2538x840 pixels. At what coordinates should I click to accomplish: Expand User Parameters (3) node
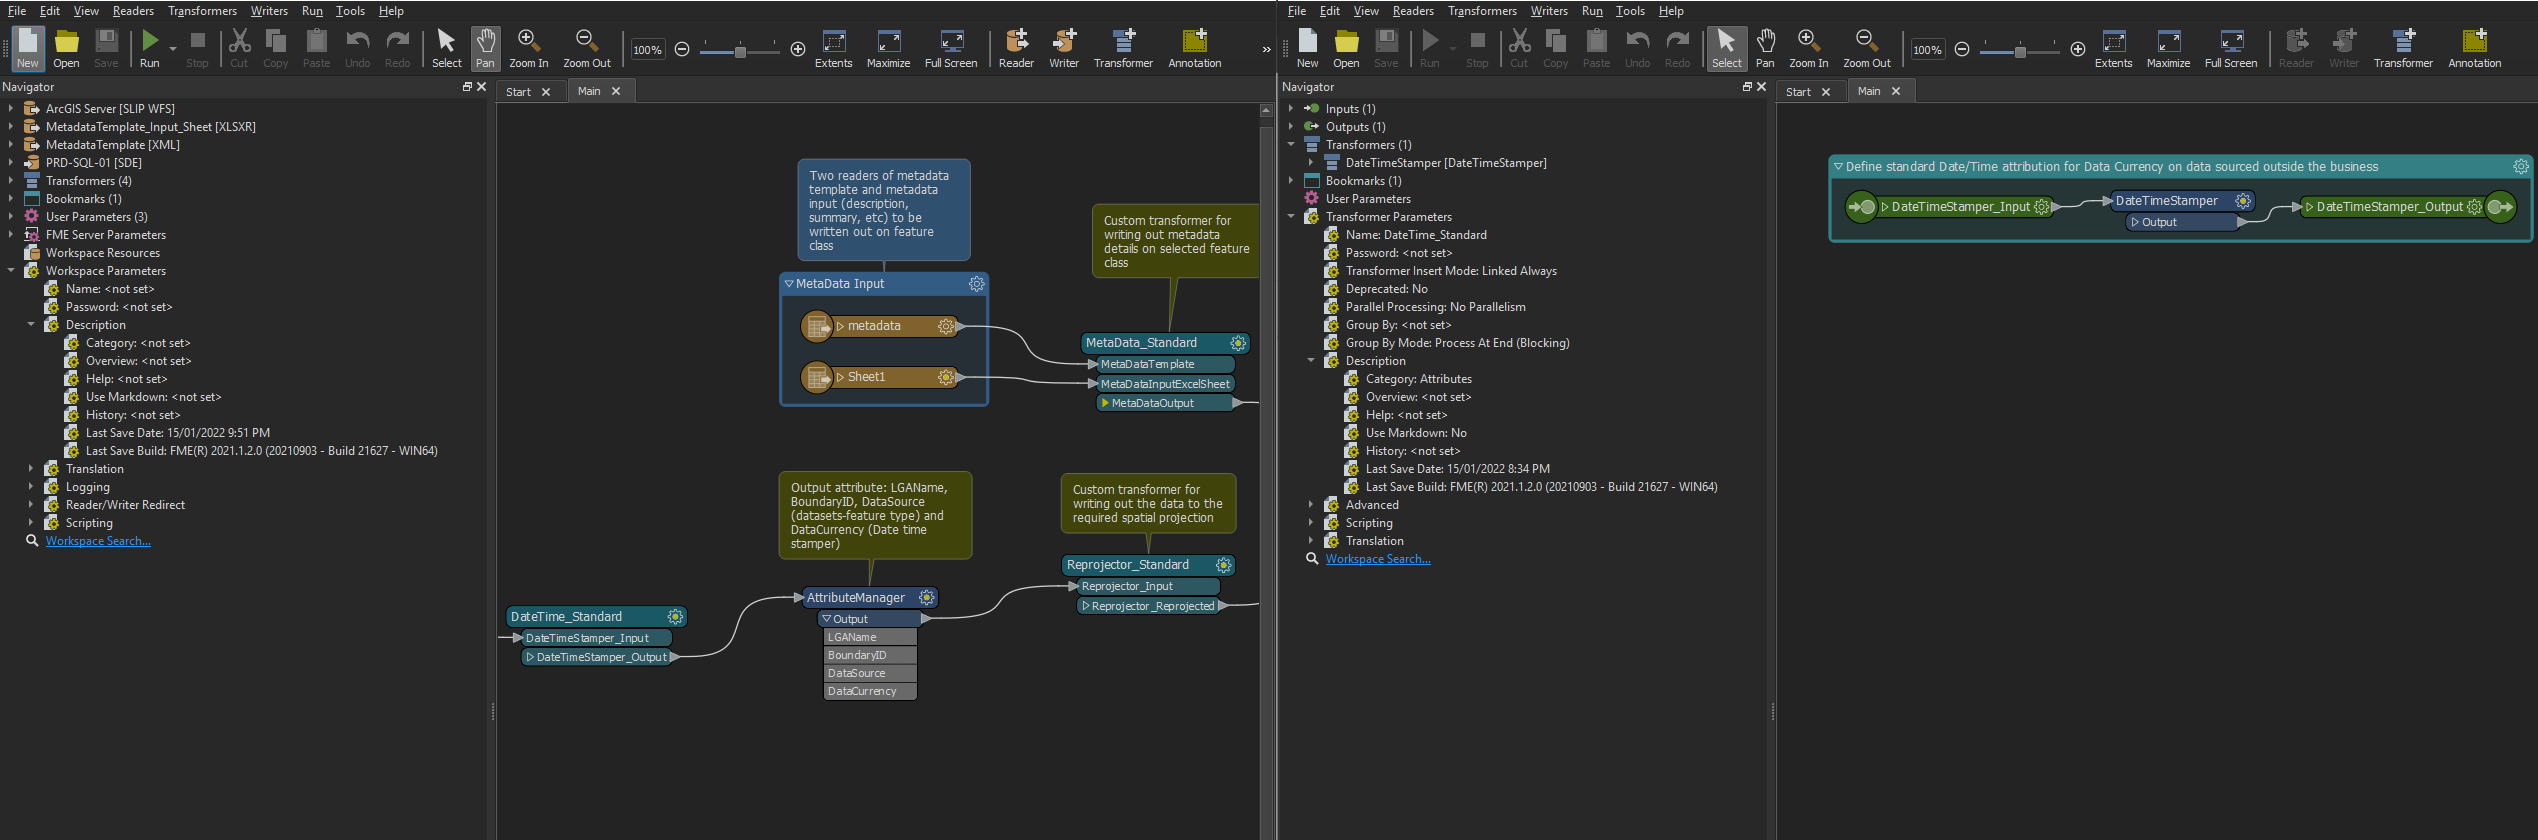coord(11,217)
